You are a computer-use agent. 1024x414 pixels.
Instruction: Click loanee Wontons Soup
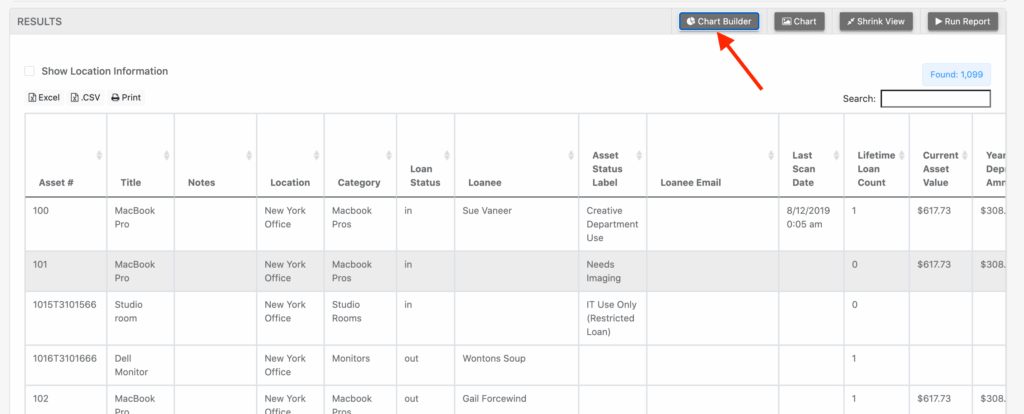click(x=494, y=358)
